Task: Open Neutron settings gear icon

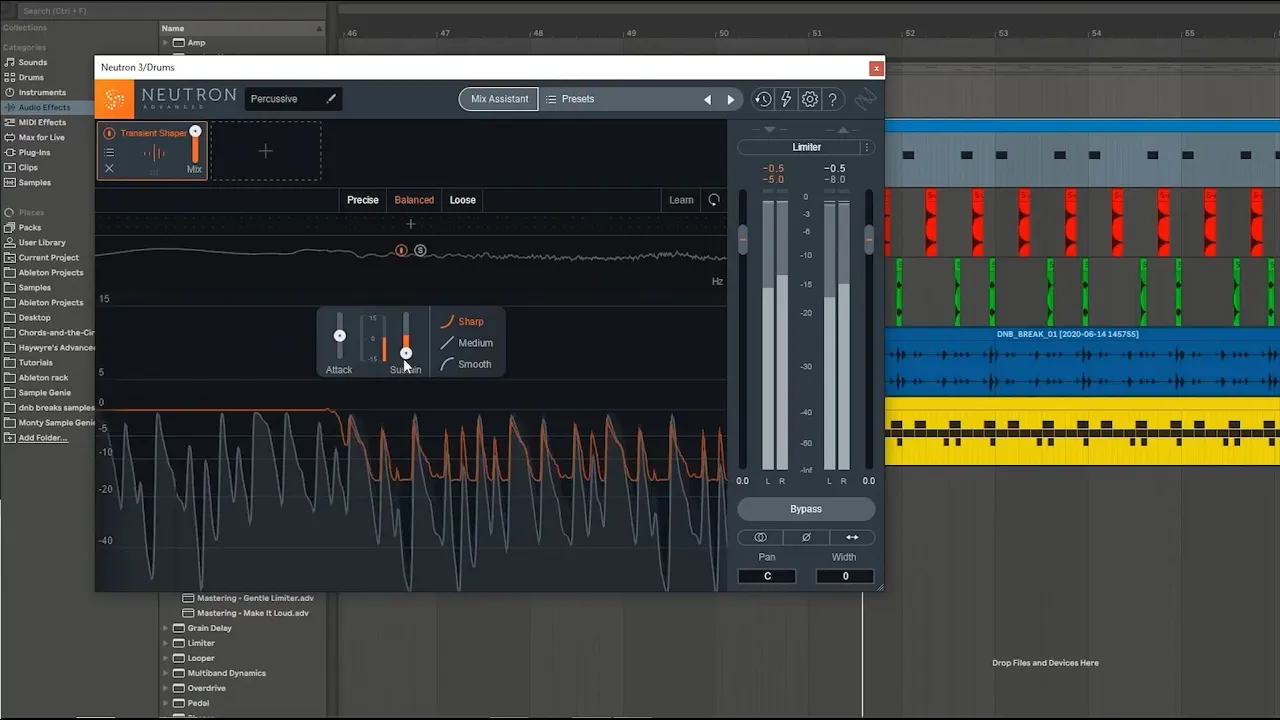Action: pos(810,99)
